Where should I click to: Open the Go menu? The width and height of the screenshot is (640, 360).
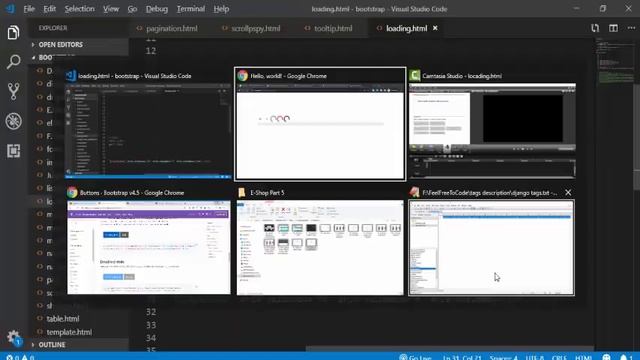pyautogui.click(x=132, y=9)
